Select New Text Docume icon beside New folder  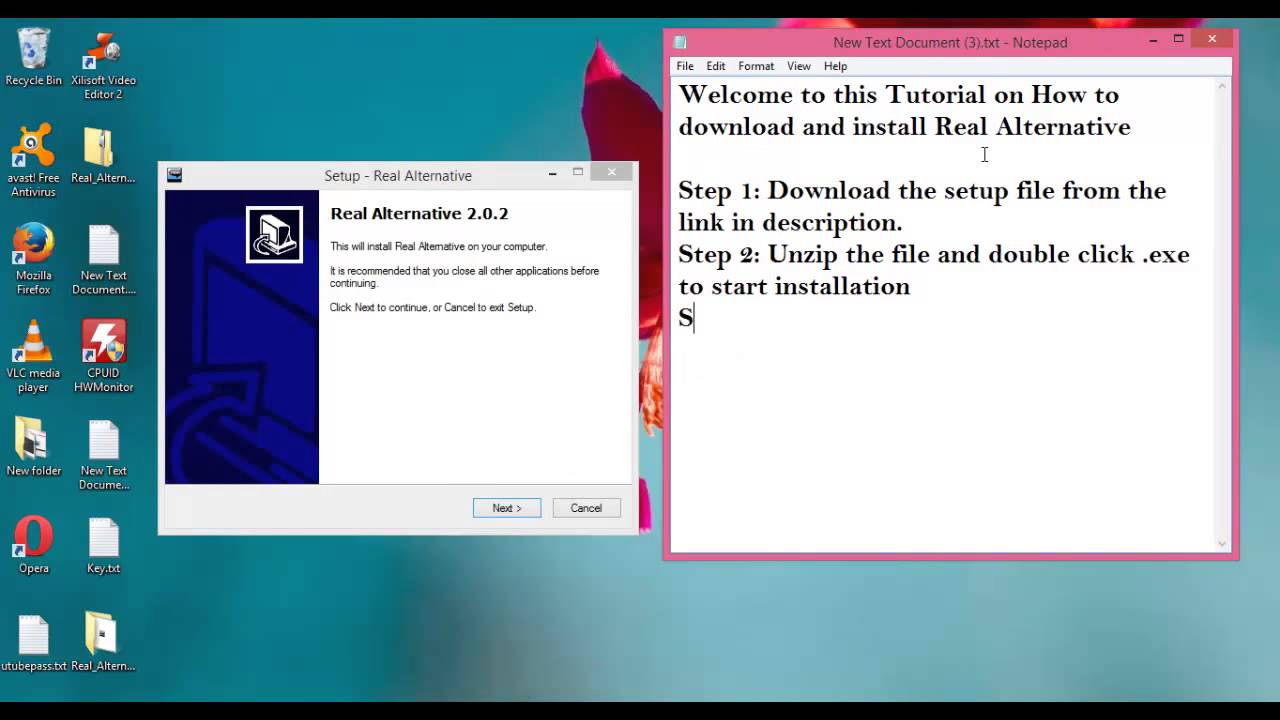[103, 454]
